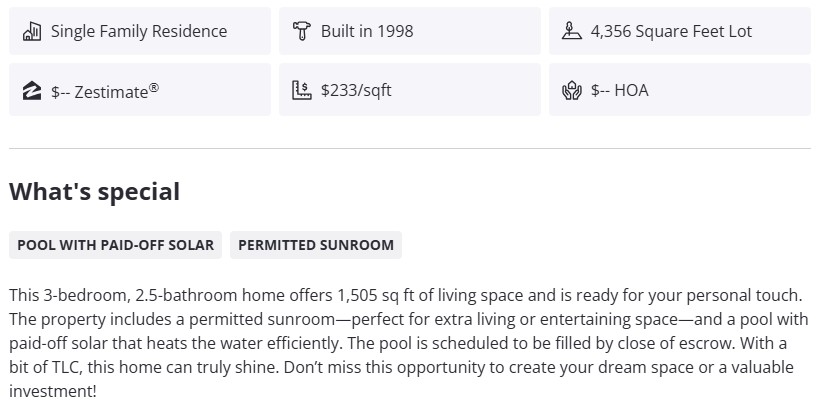Click the building icon beside Single Family Residence
Screen dimensions: 834x408
tap(31, 31)
